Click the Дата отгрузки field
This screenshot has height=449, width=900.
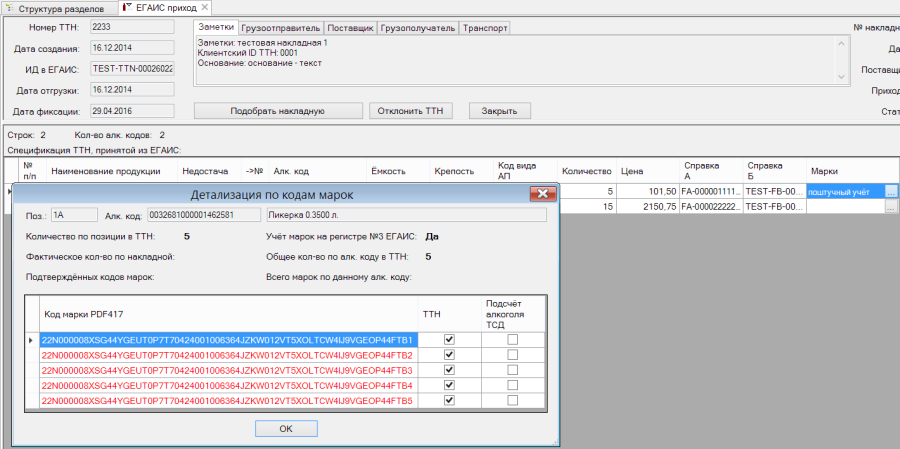coord(132,90)
